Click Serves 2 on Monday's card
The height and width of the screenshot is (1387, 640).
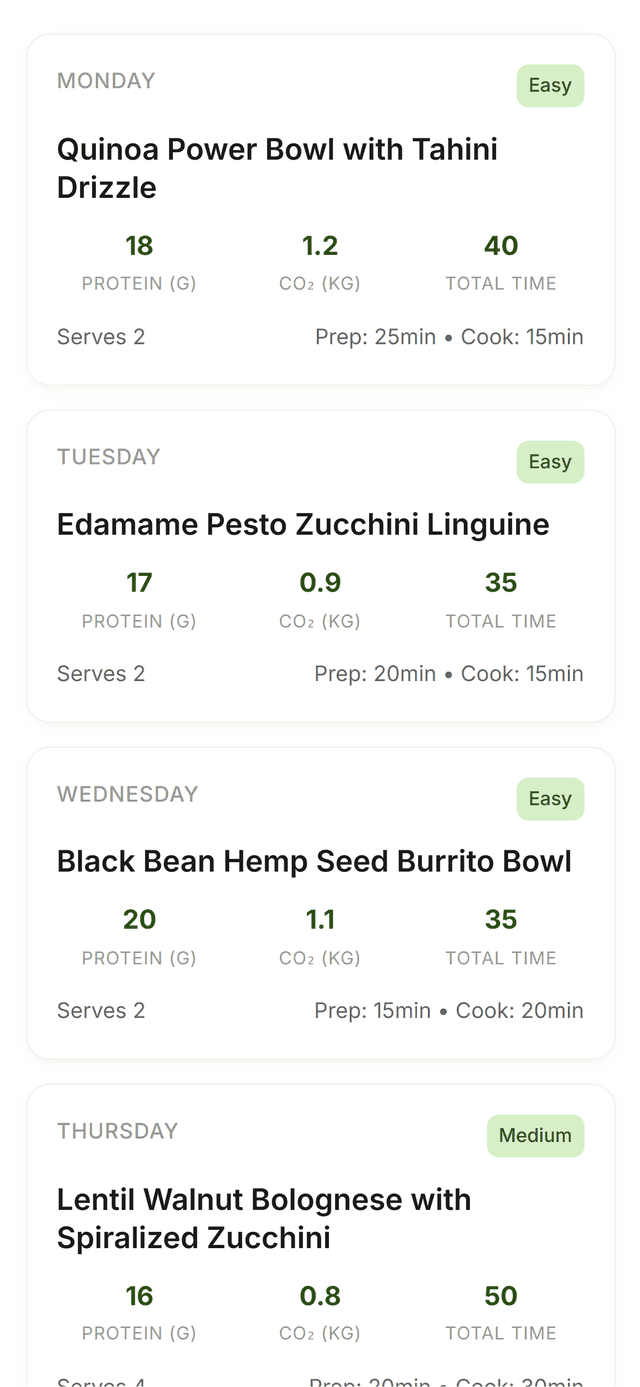click(101, 336)
